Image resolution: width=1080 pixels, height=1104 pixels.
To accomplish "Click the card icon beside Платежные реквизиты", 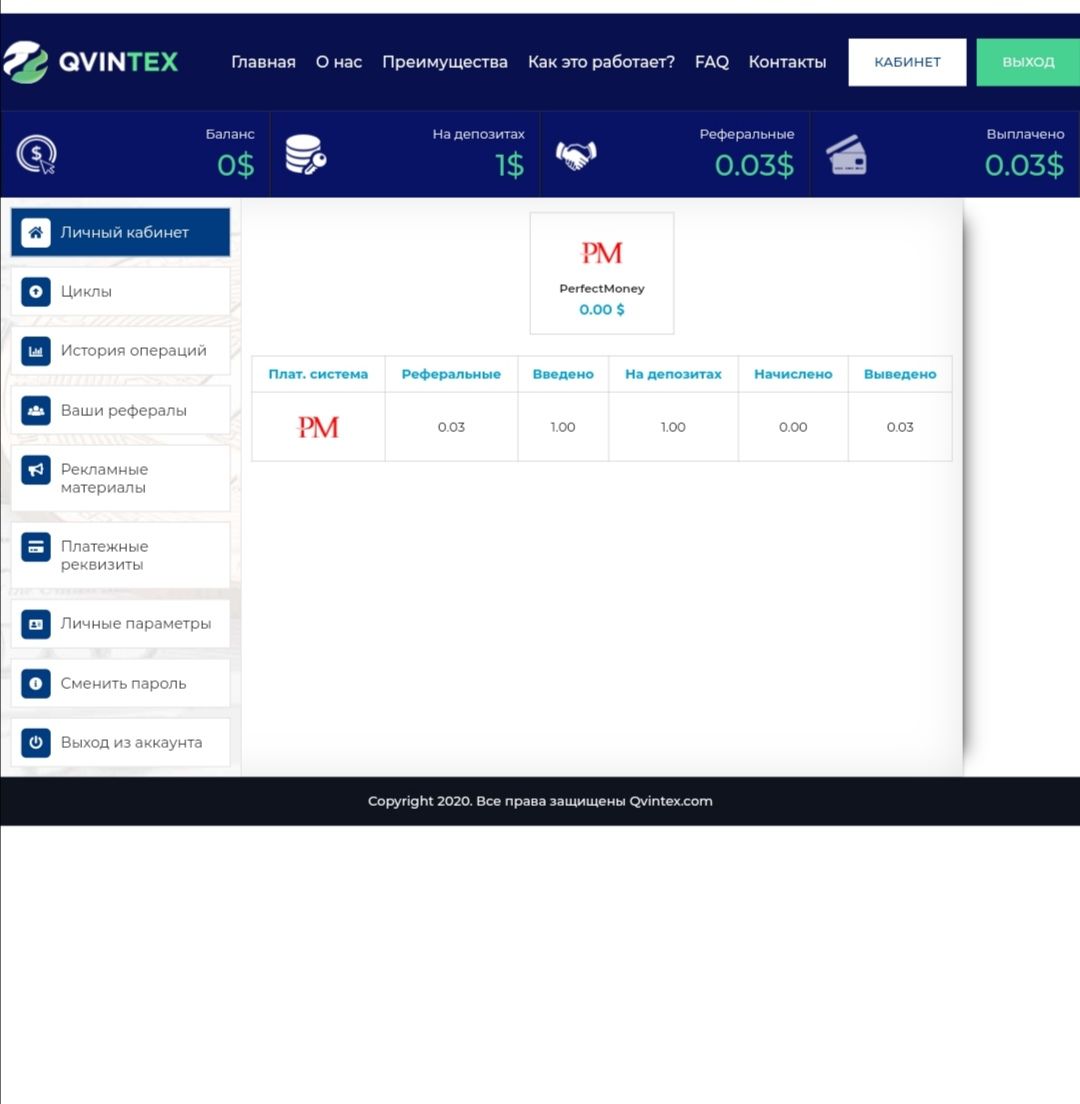I will (x=36, y=546).
